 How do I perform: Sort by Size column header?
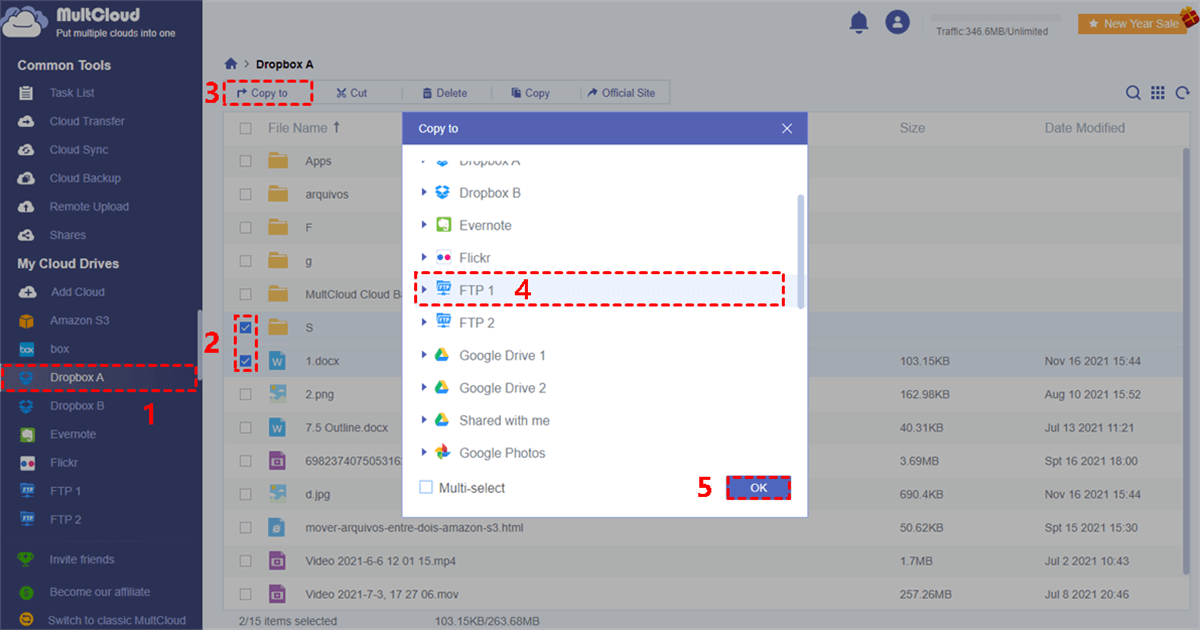tap(912, 128)
